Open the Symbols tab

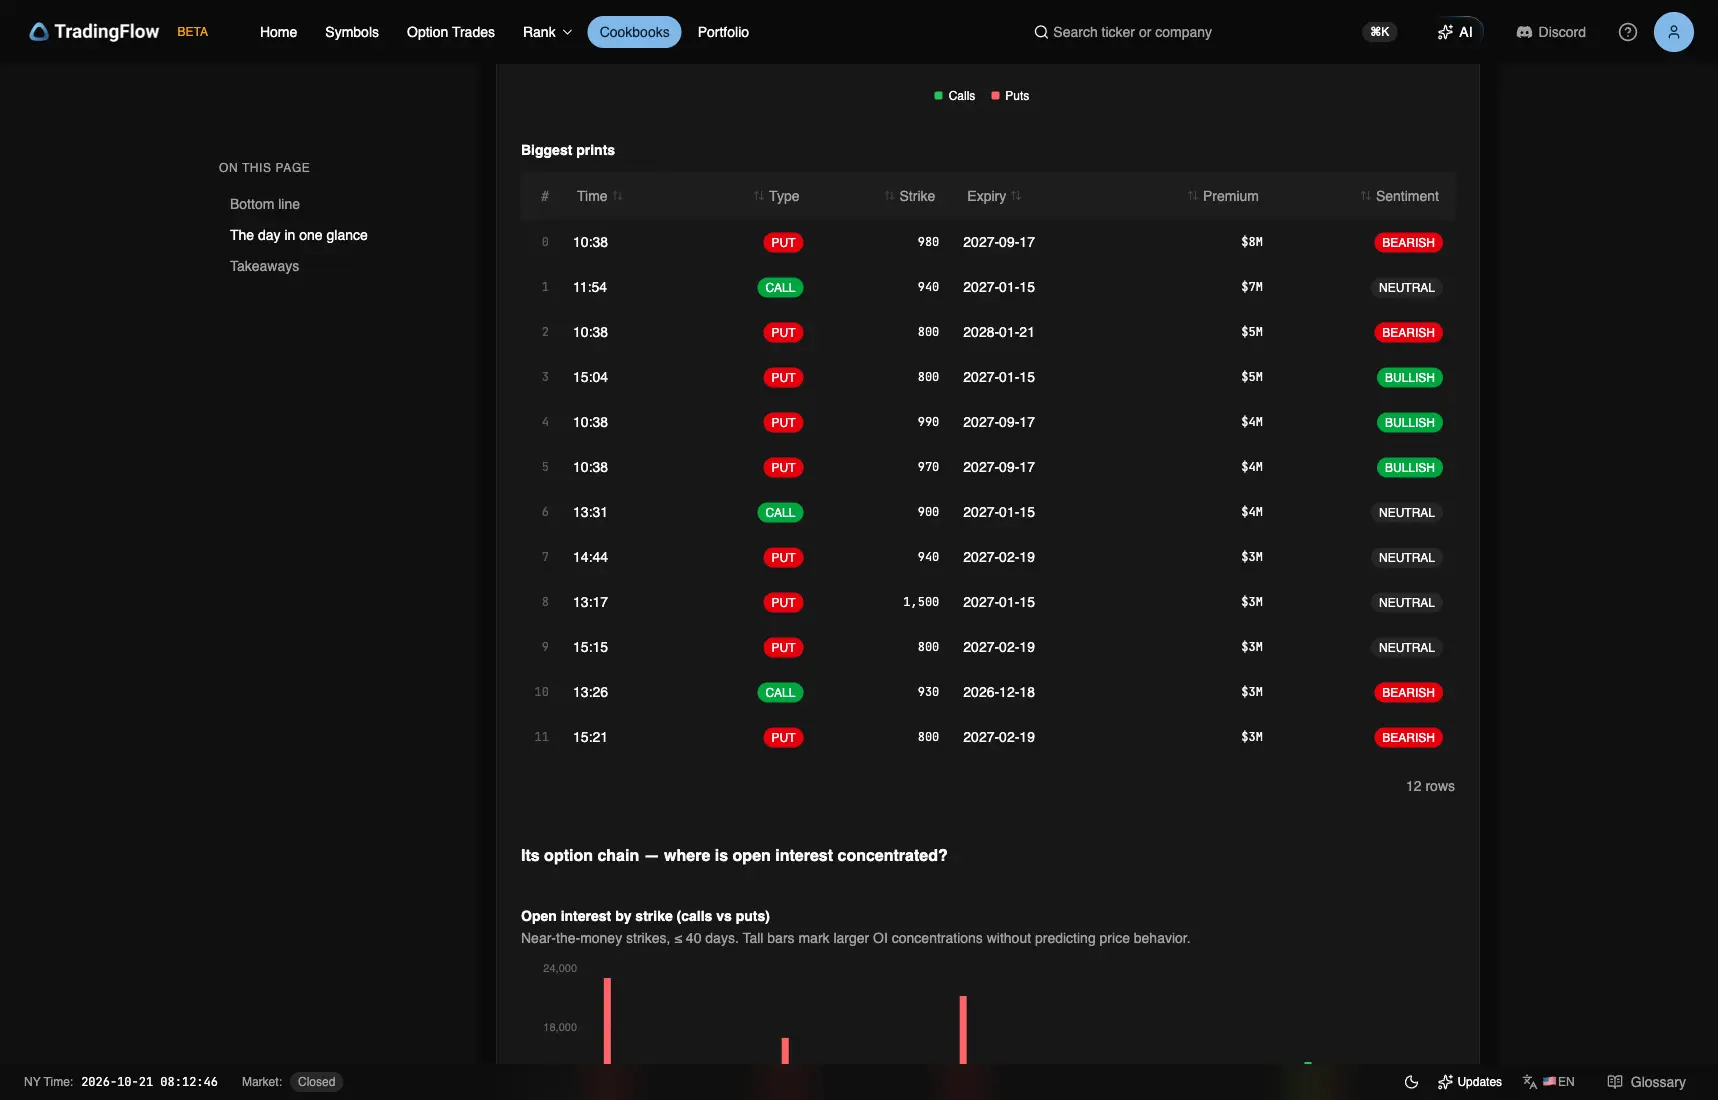pos(352,32)
